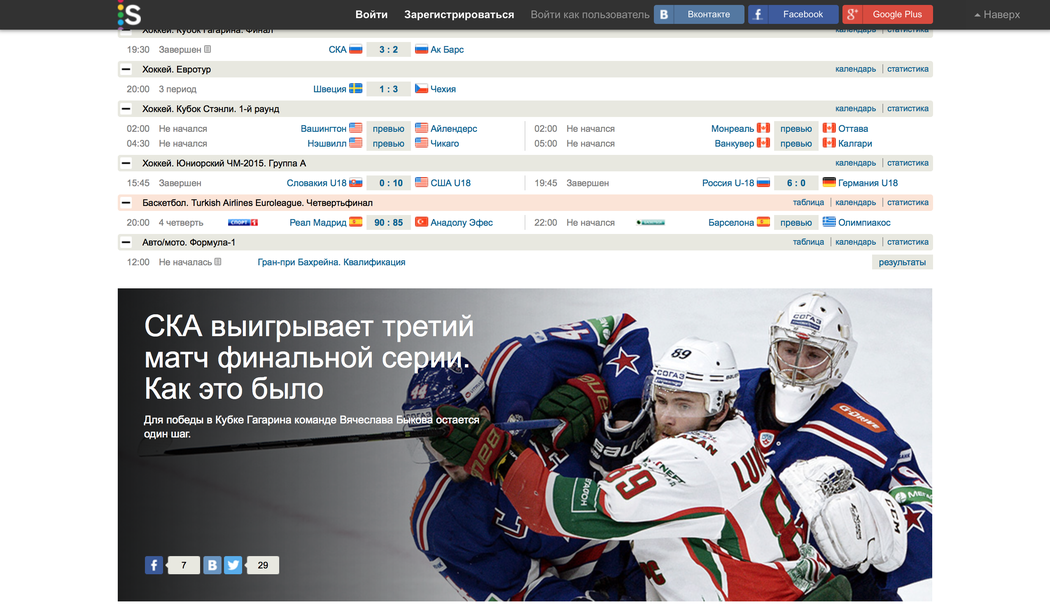Click Sport 1 broadcast icon for Real Madrid game
Viewport: 1050px width, 608px height.
243,223
